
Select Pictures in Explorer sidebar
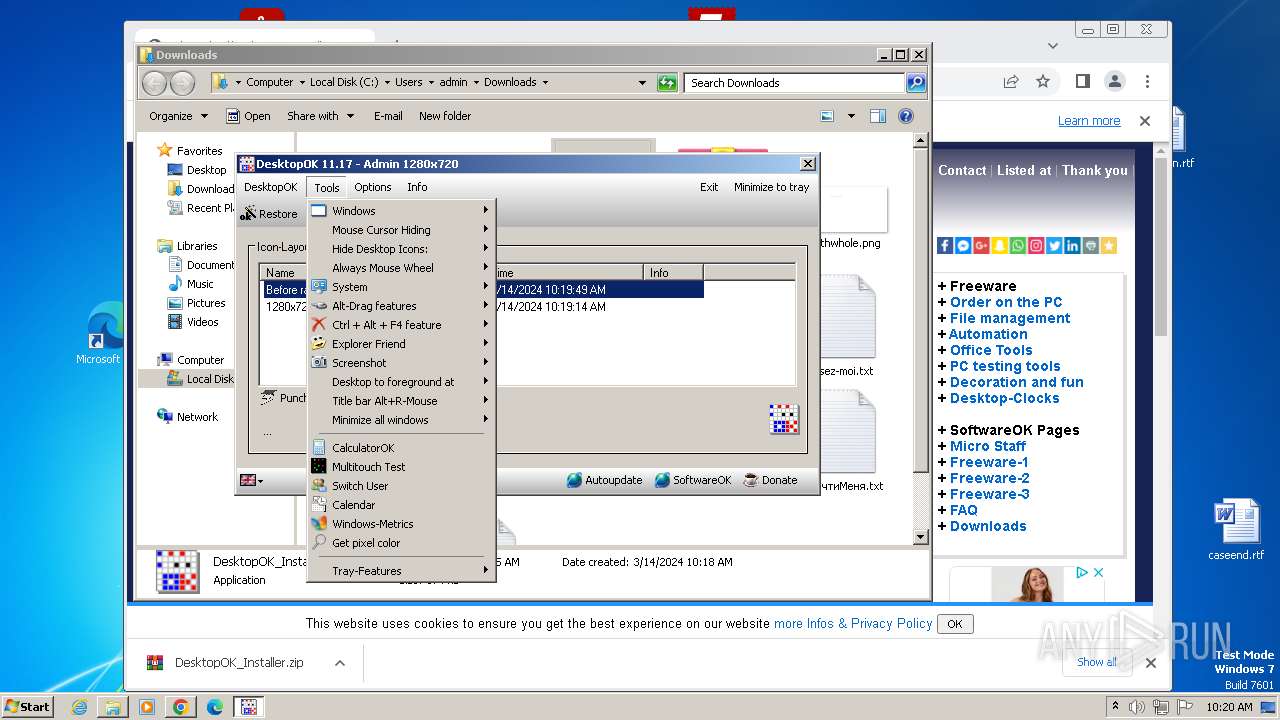pyautogui.click(x=206, y=303)
